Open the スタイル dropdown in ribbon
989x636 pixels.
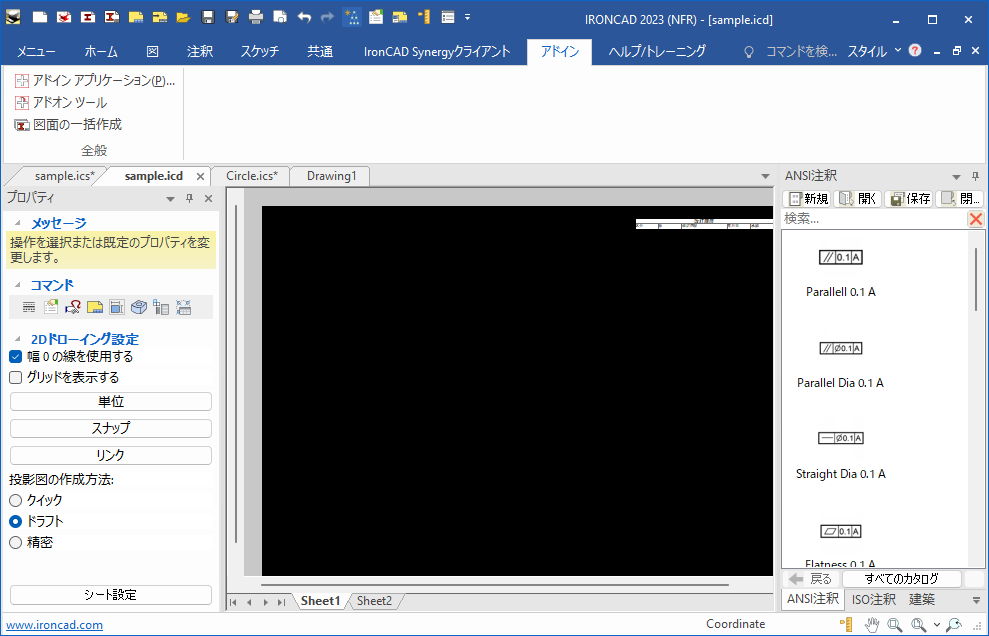tap(873, 51)
